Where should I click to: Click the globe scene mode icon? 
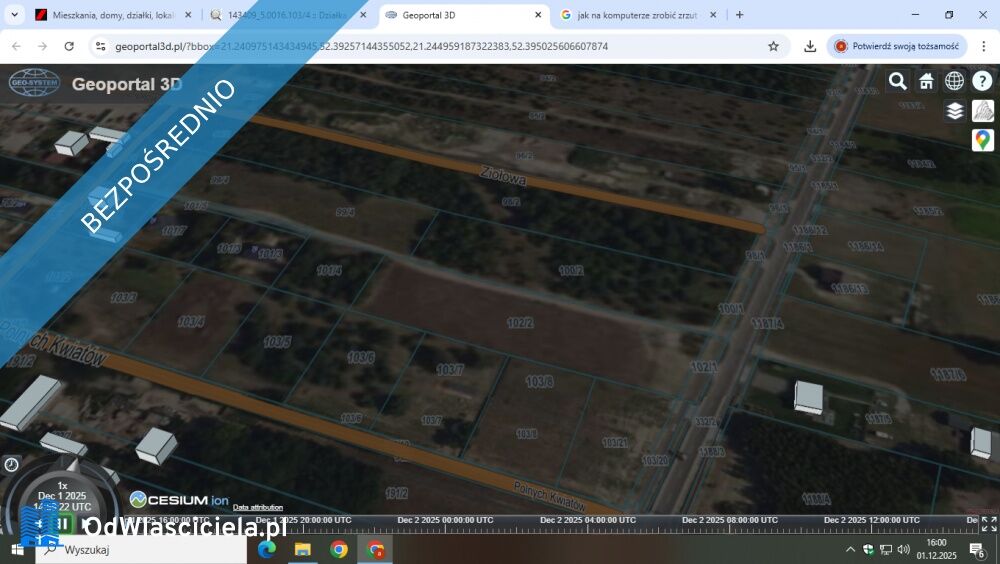click(x=954, y=81)
